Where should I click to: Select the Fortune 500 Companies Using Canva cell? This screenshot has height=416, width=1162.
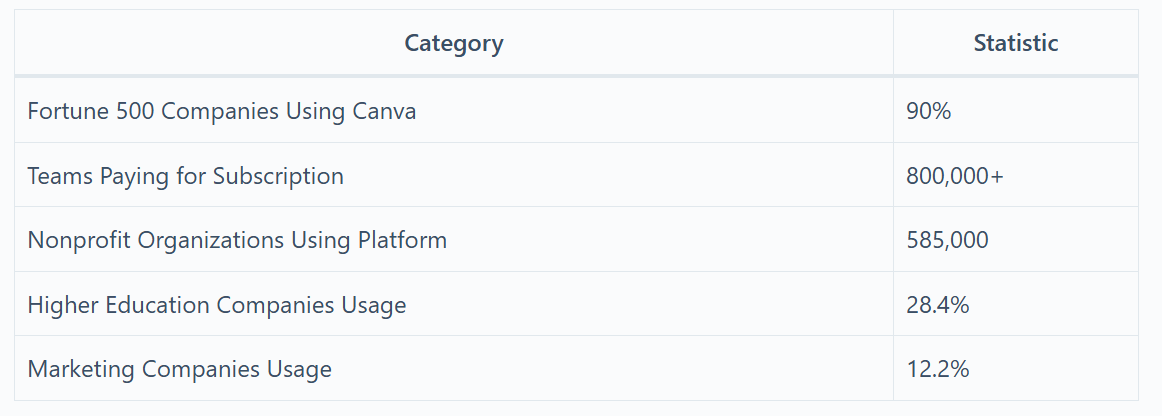click(x=454, y=110)
